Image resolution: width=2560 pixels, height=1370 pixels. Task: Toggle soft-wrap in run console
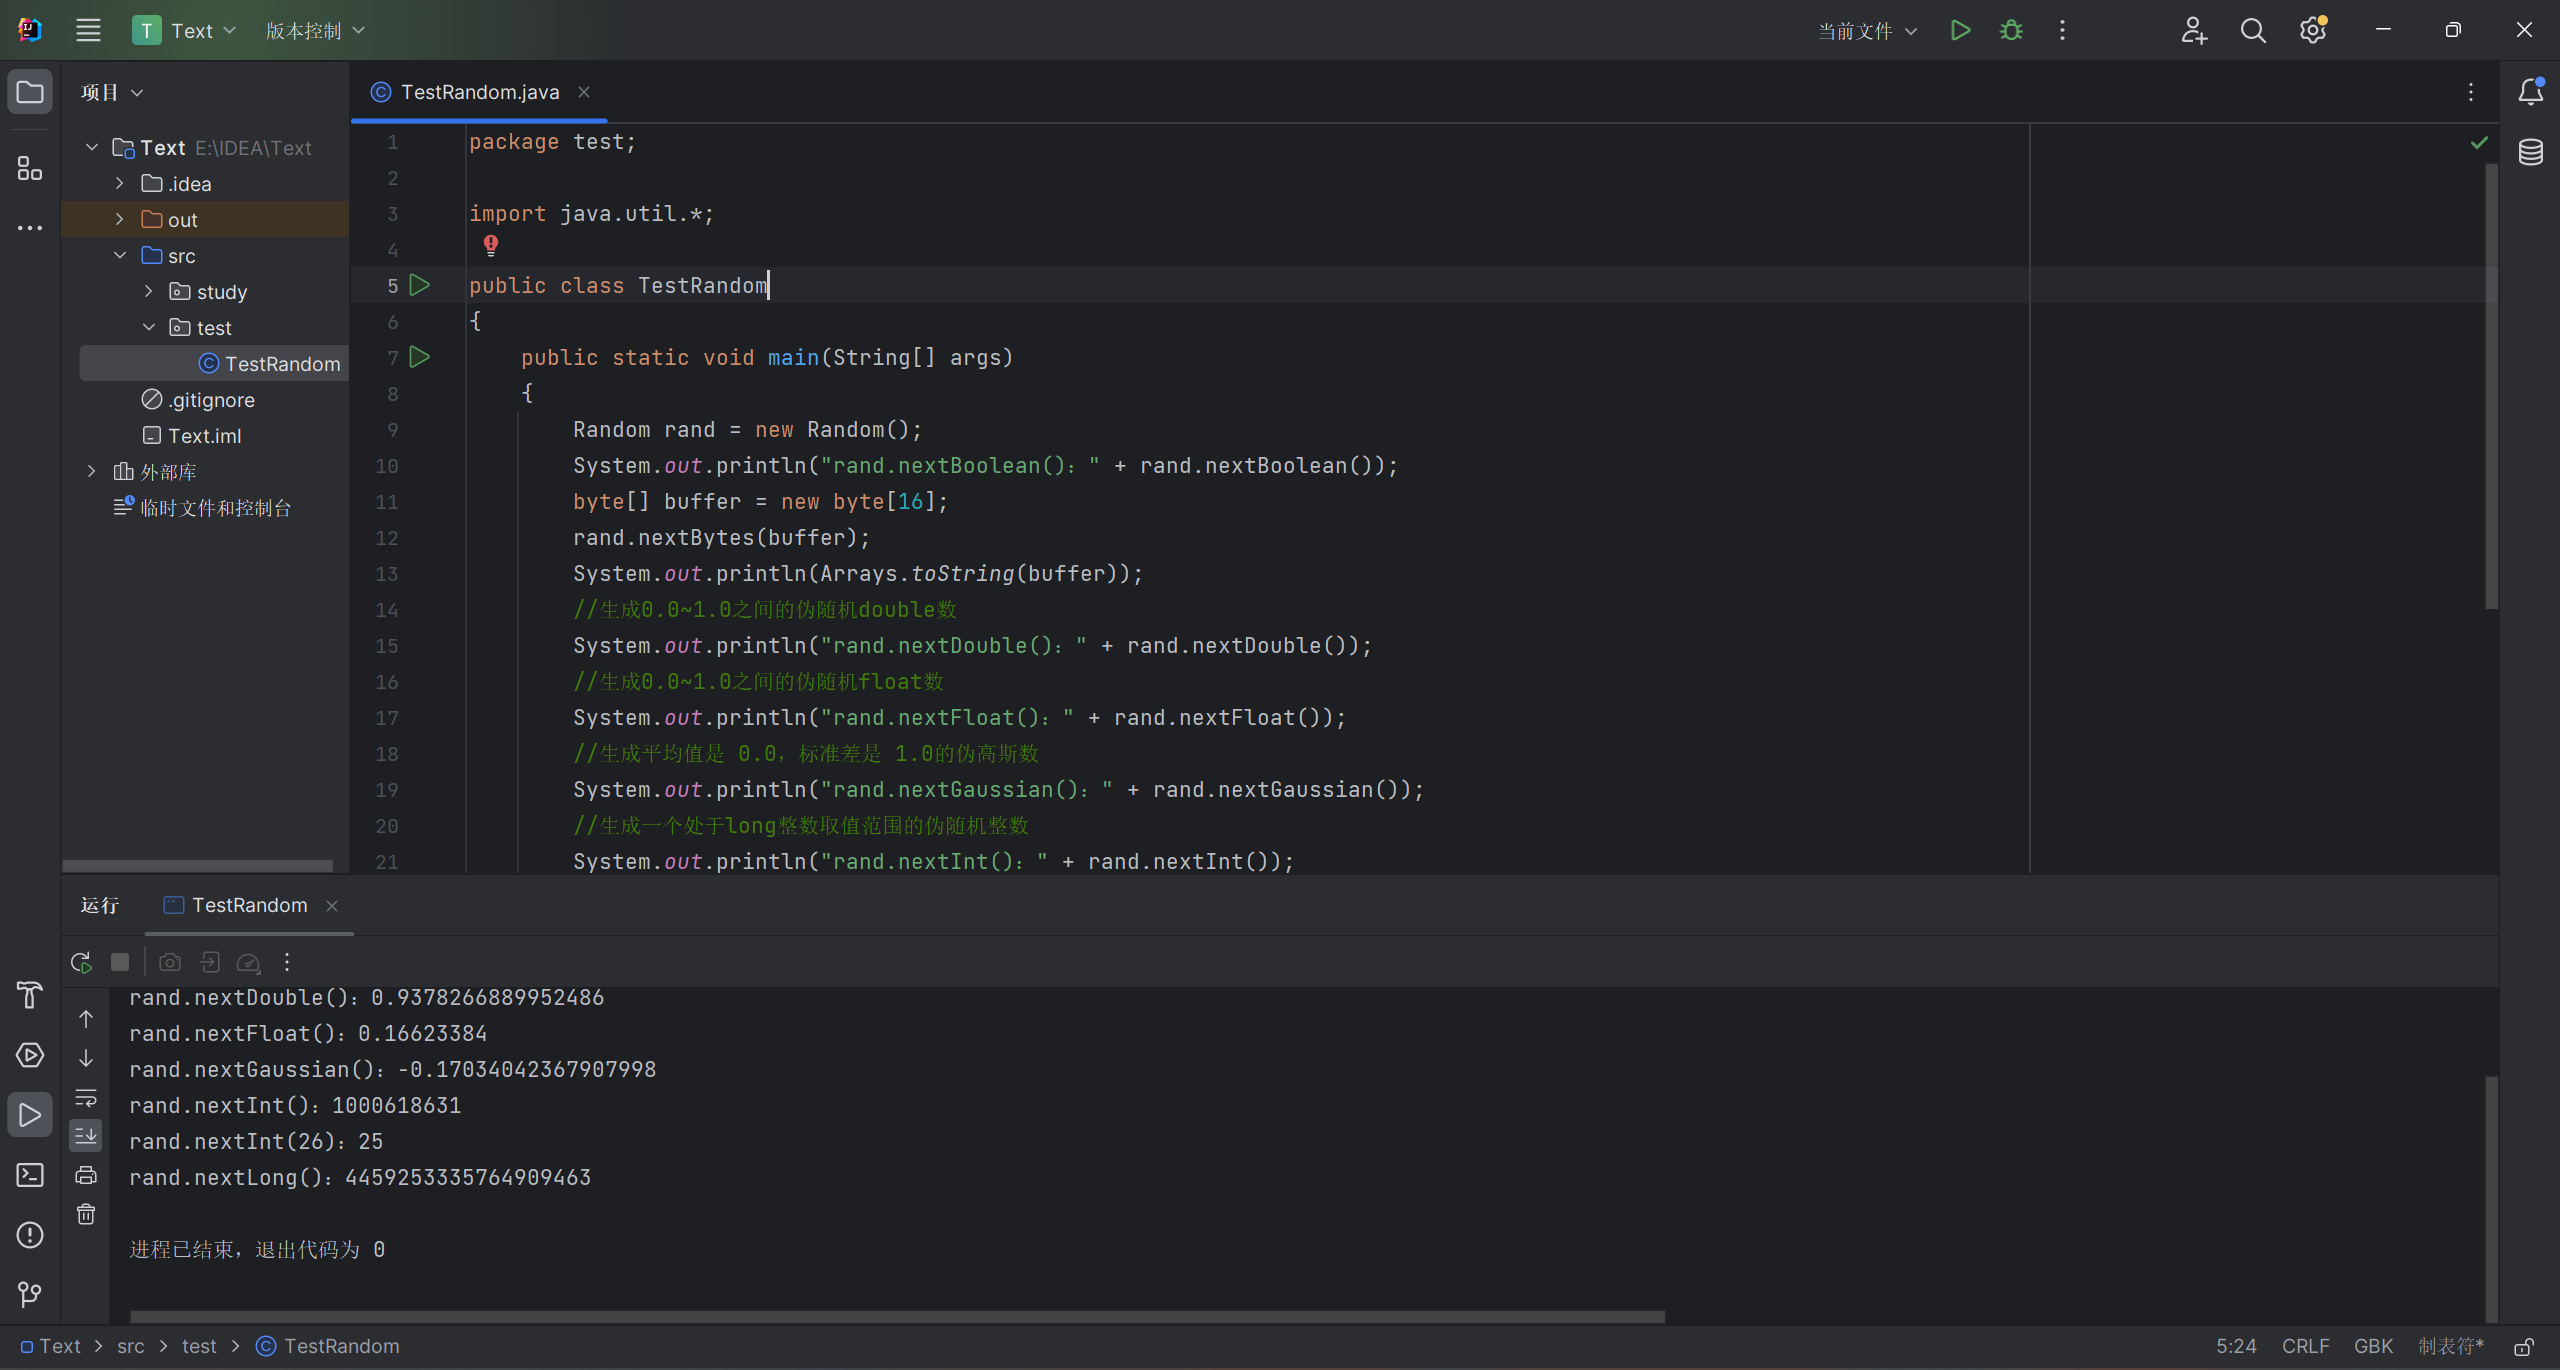(86, 1098)
